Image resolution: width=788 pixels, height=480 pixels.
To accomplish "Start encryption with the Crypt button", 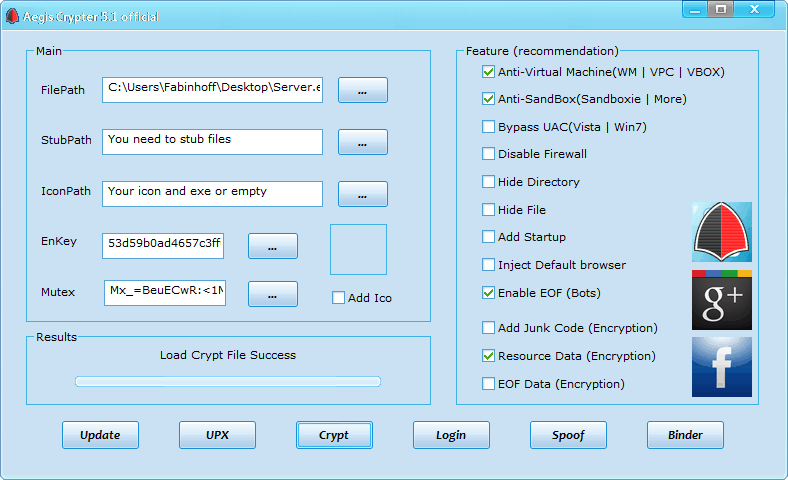I will [334, 435].
